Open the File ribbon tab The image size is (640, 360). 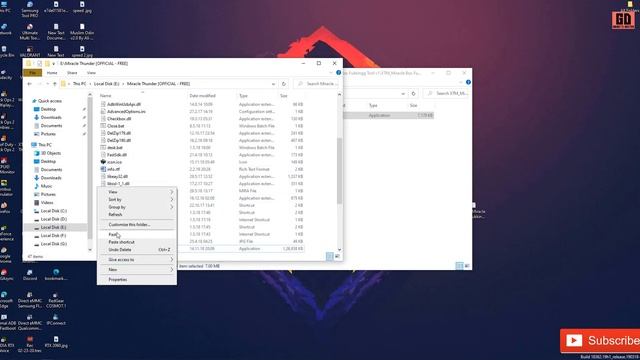33,73
